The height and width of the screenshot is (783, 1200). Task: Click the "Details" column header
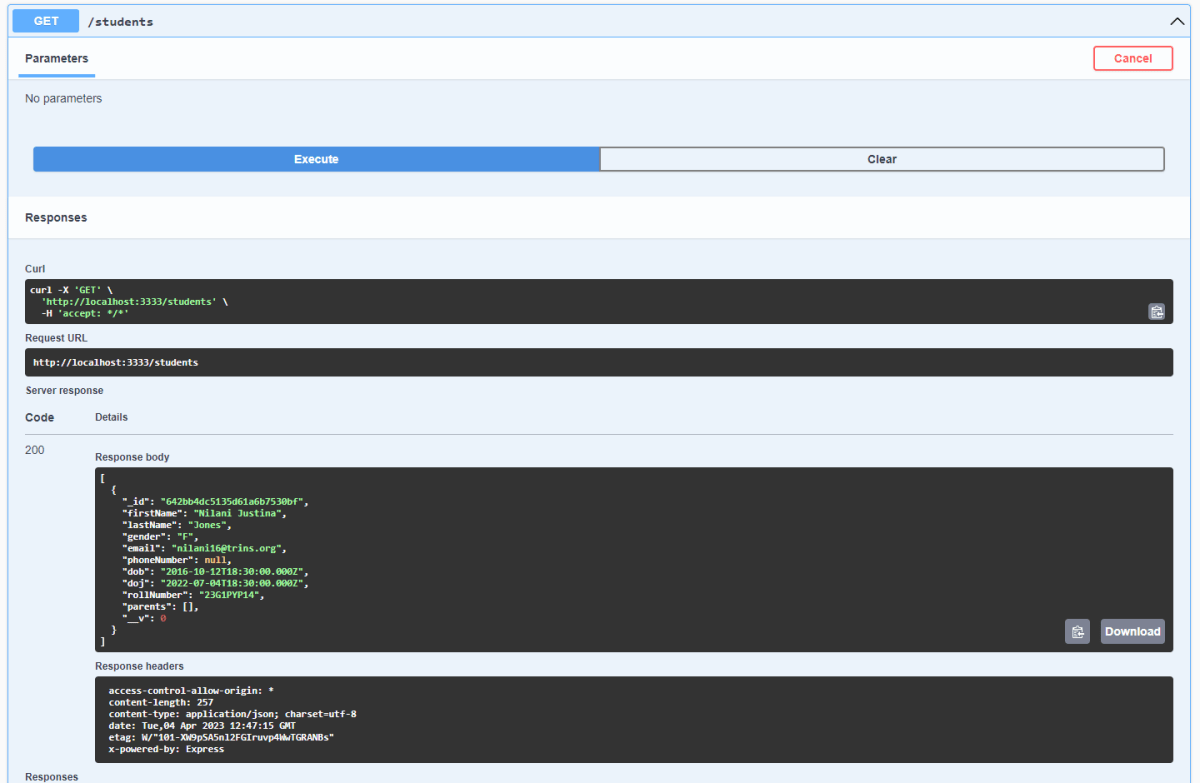[x=111, y=417]
